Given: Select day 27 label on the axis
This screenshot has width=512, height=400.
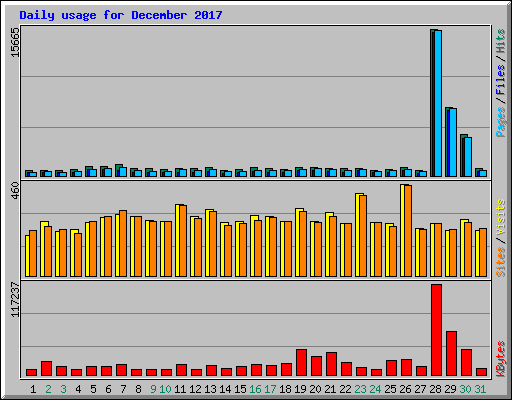Looking at the screenshot, I should coord(420,389).
